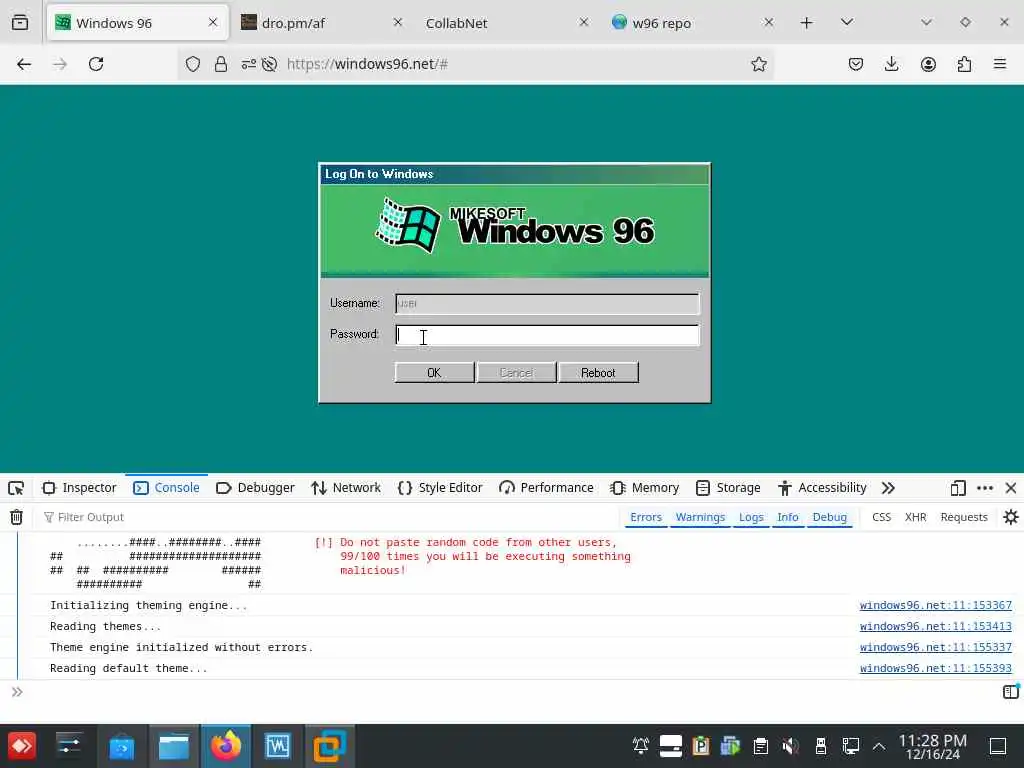Click the Reboot button
The width and height of the screenshot is (1024, 768).
point(598,373)
